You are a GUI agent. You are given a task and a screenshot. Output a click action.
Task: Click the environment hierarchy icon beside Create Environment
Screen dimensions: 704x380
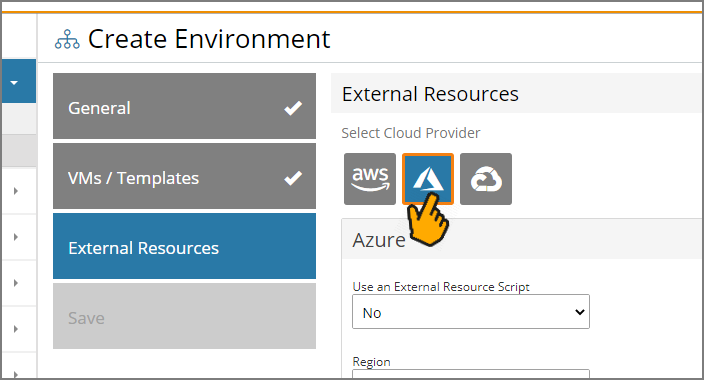click(67, 40)
